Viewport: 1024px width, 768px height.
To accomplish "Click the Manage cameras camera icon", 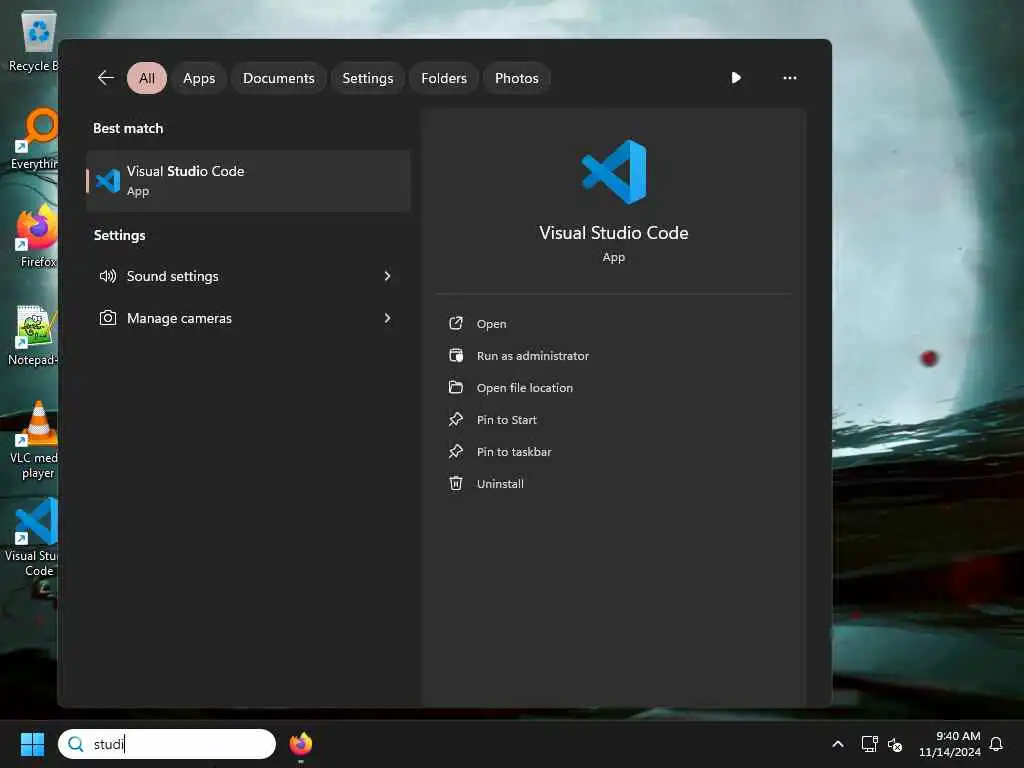I will pyautogui.click(x=108, y=318).
